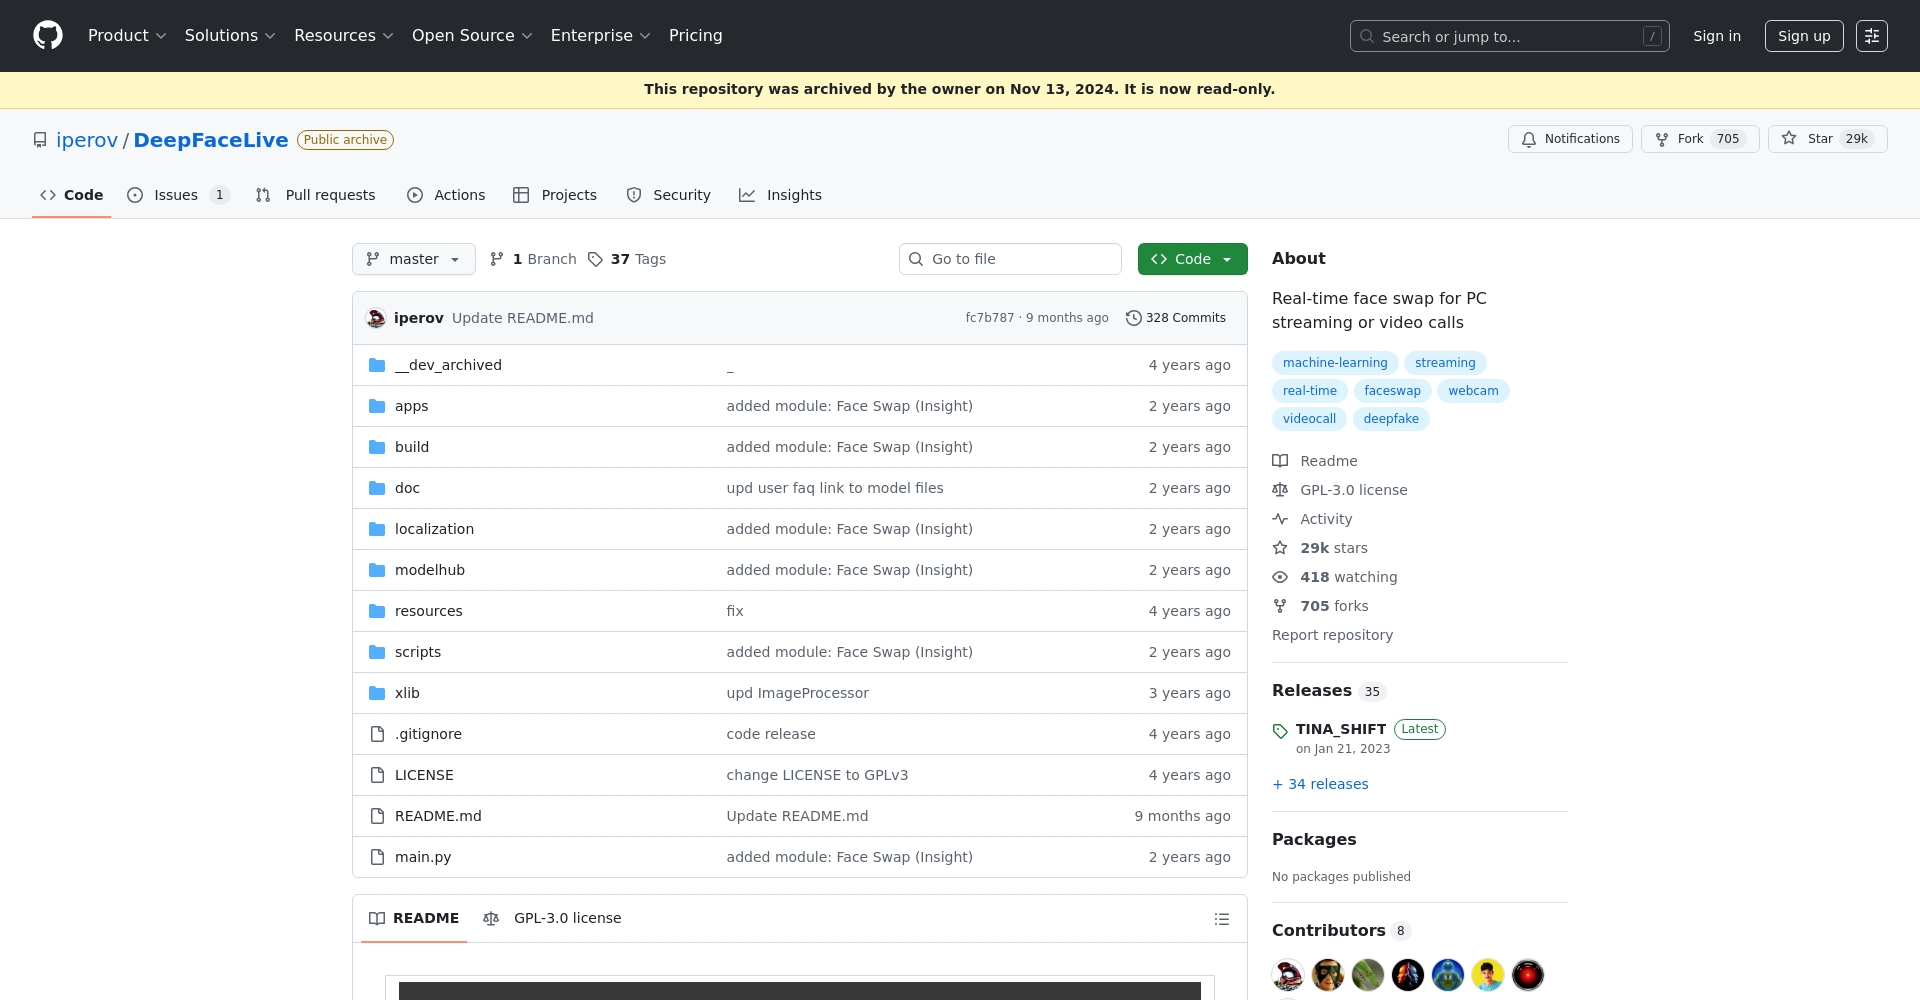Click the last contributor avatar with red circle
Viewport: 1920px width, 1000px height.
(x=1528, y=975)
